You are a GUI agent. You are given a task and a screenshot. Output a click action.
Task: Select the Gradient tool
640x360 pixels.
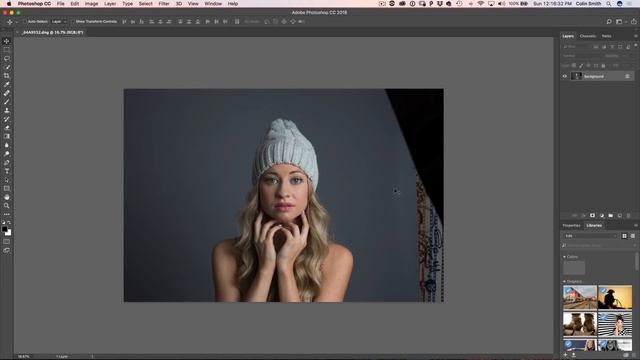(x=7, y=136)
